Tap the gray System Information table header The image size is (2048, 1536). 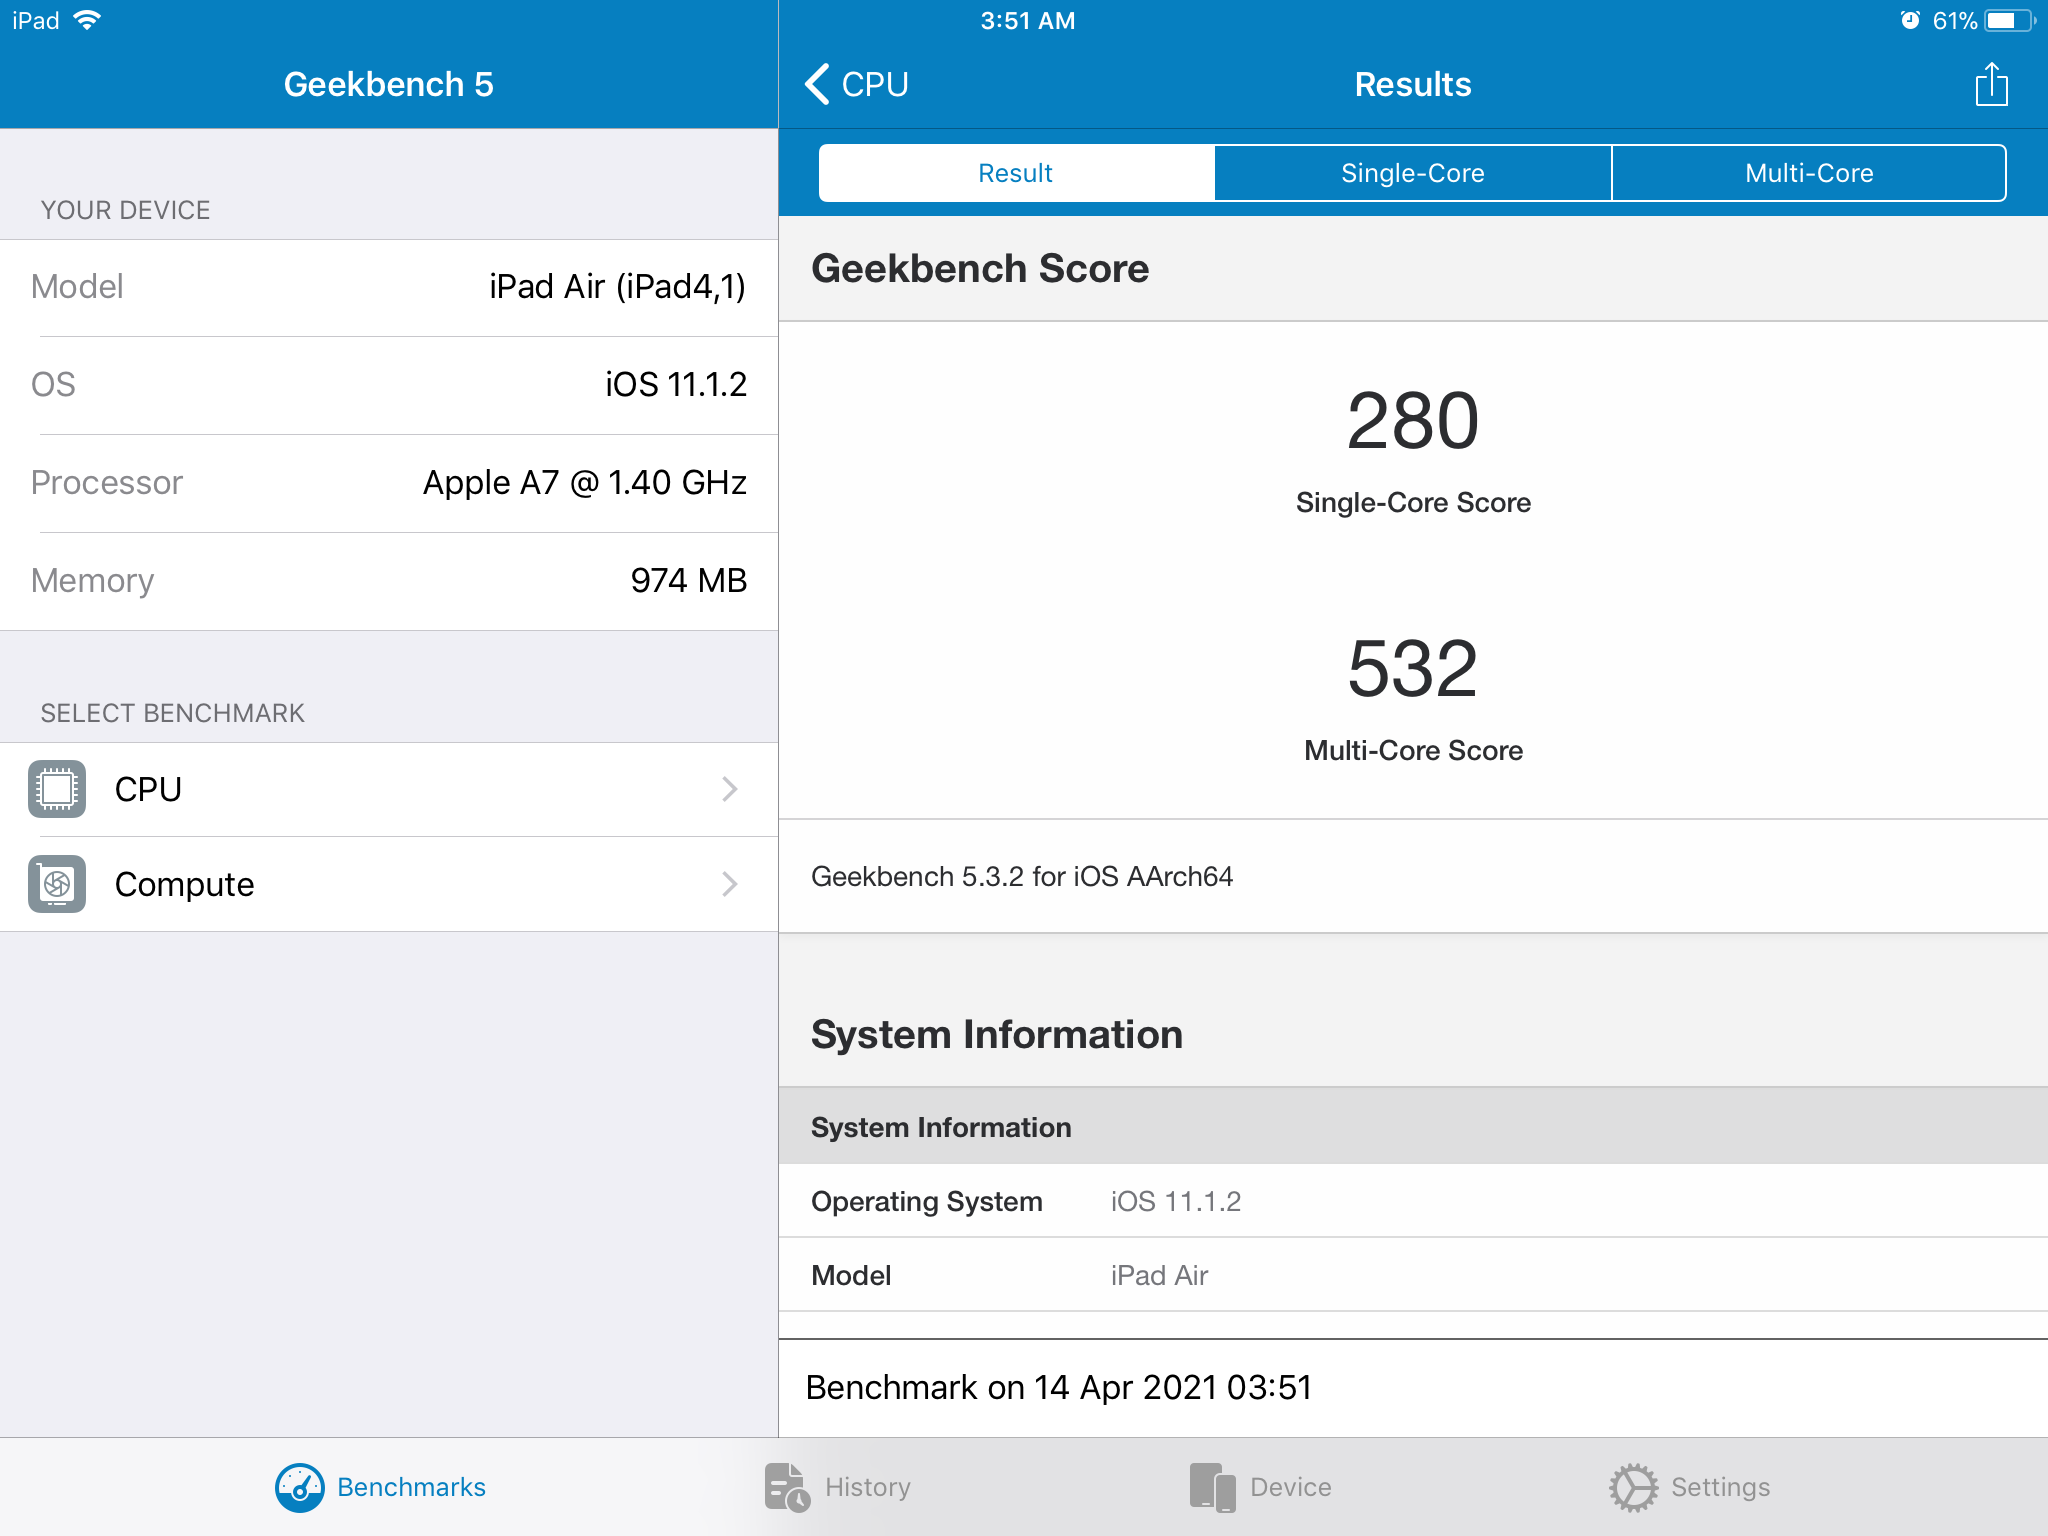click(x=1413, y=1127)
